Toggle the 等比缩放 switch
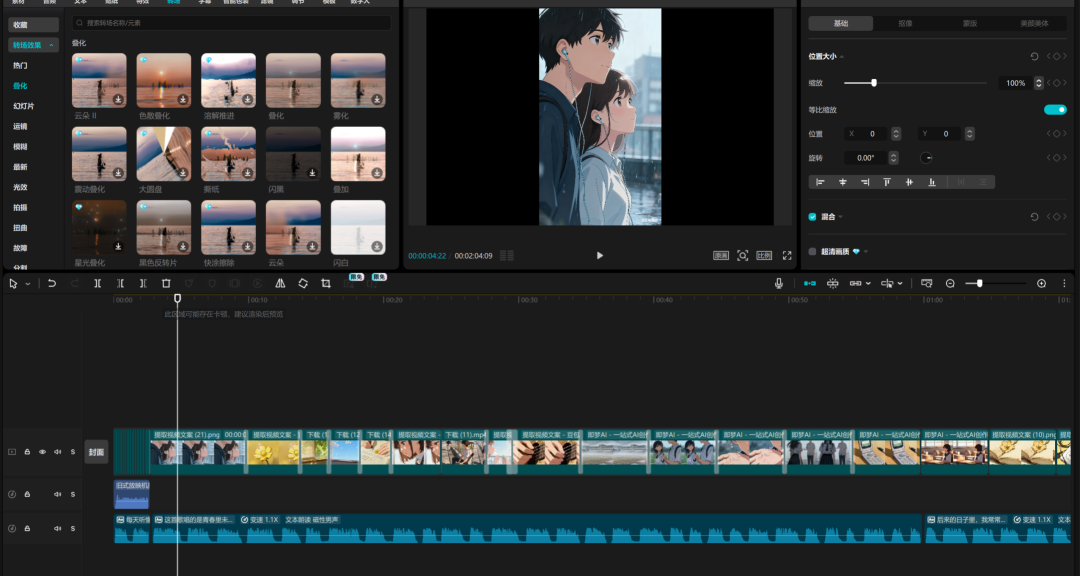The height and width of the screenshot is (576, 1080). (1055, 110)
